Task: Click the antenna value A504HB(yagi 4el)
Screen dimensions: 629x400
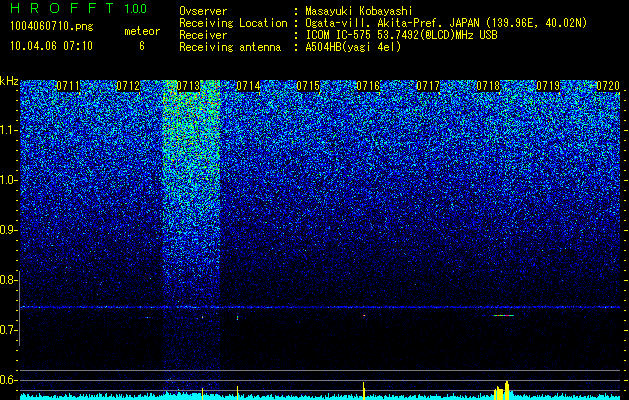Action: pyautogui.click(x=353, y=47)
